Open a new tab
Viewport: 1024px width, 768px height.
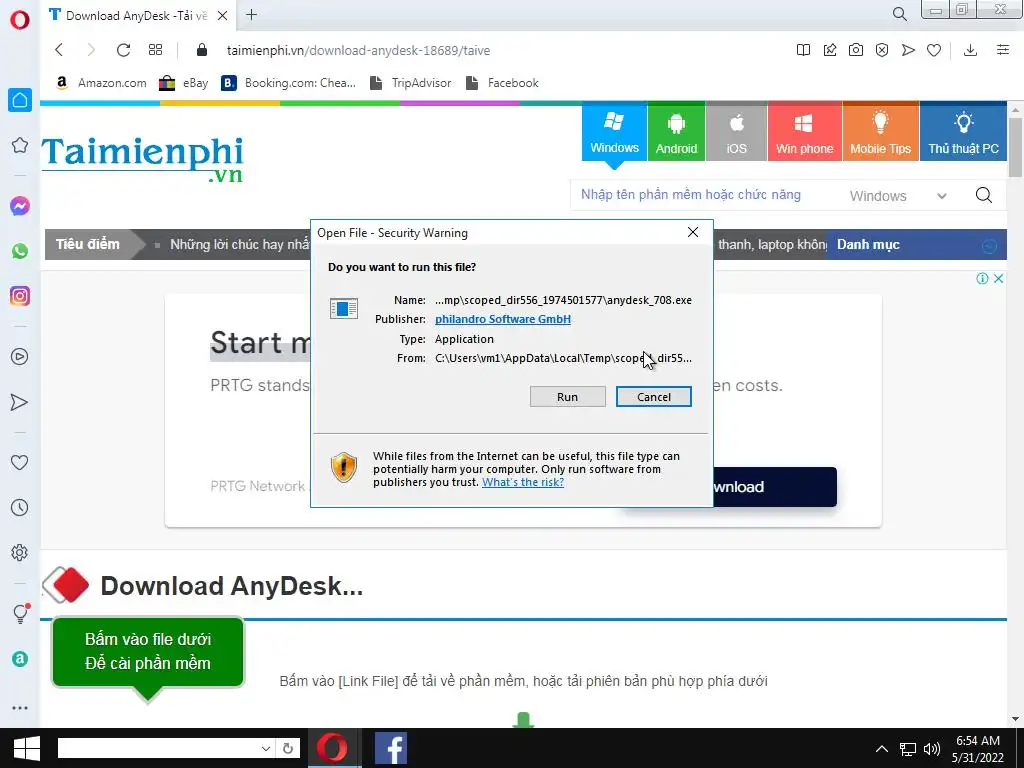click(x=251, y=14)
